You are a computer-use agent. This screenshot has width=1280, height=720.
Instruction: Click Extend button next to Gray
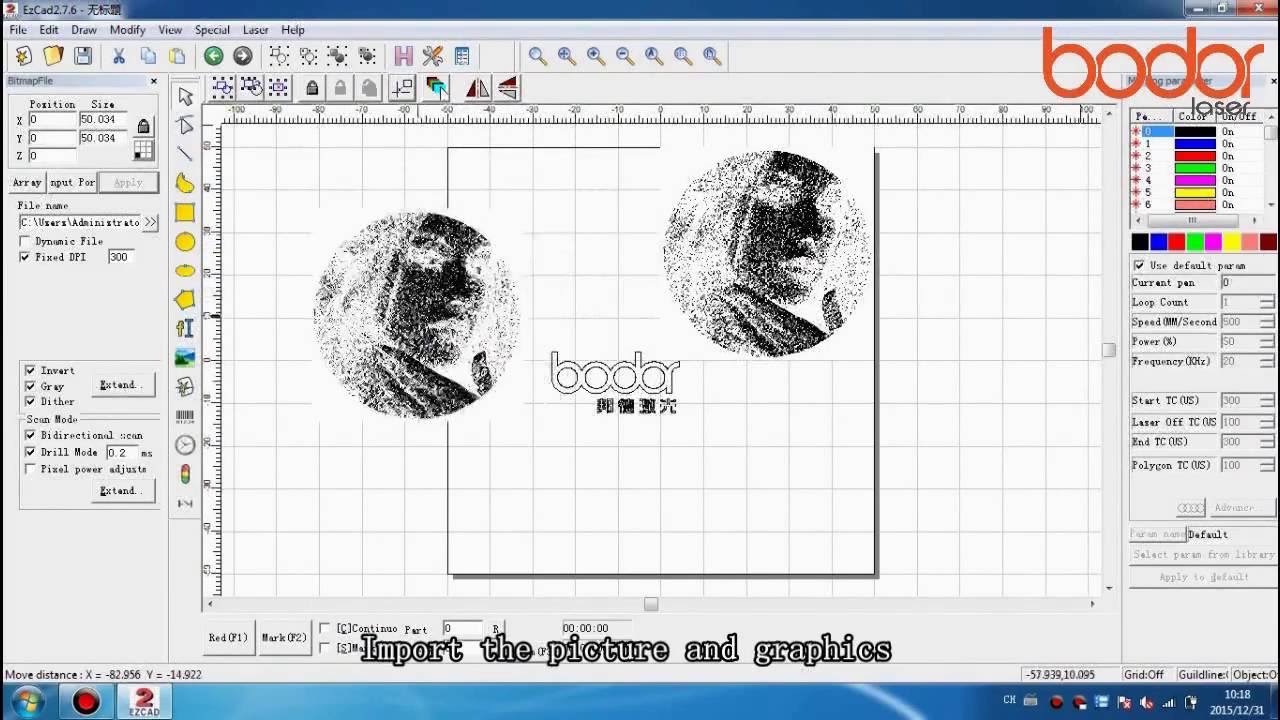(122, 385)
